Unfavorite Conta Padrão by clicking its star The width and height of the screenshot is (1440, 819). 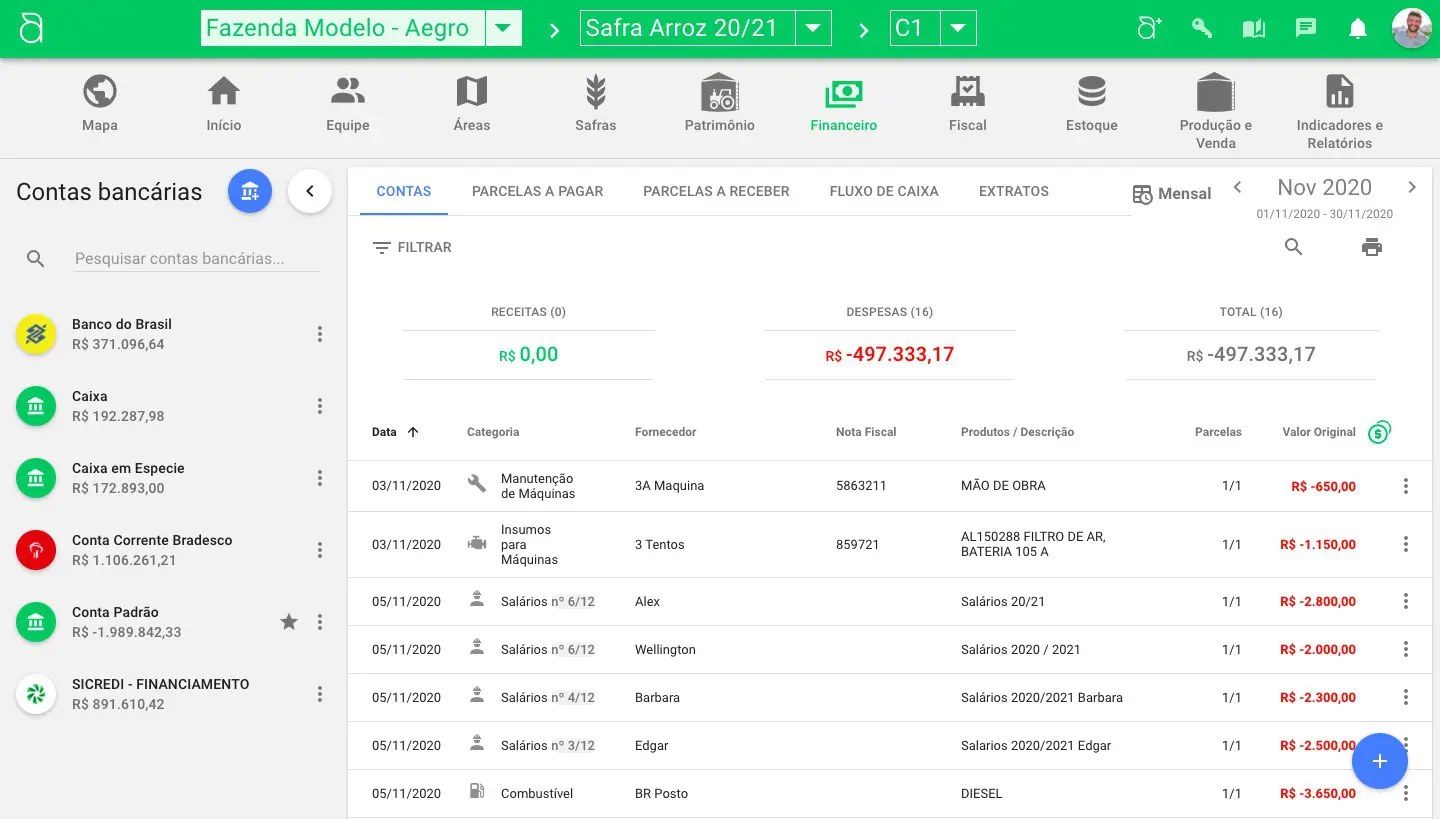coord(289,621)
